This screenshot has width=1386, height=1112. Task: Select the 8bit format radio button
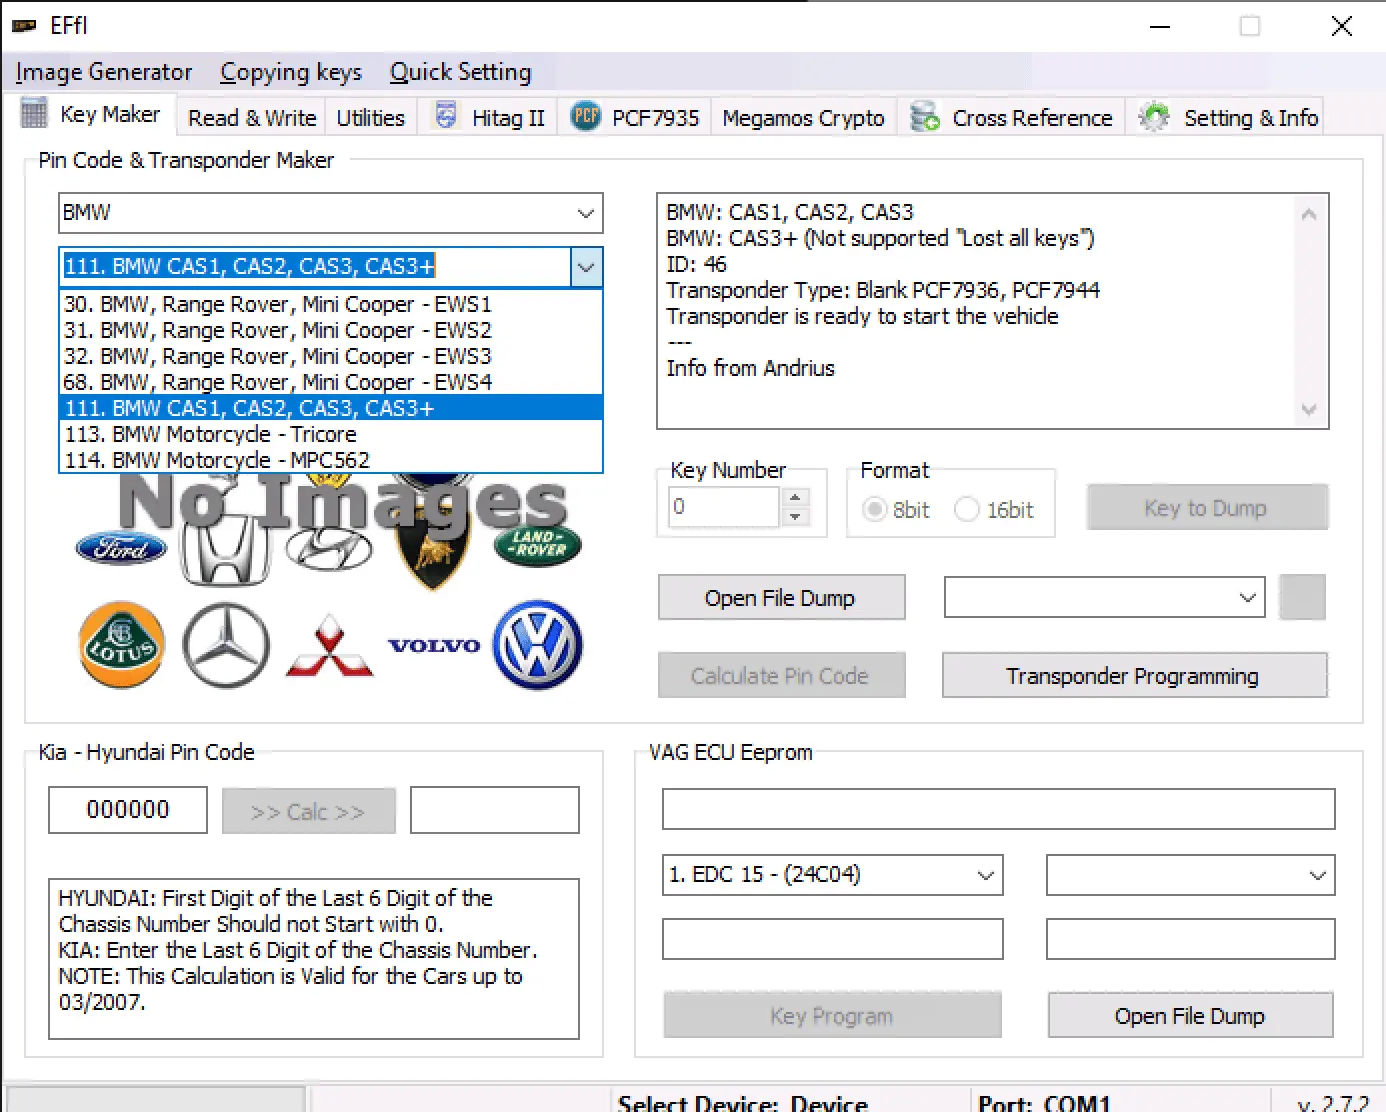click(875, 509)
